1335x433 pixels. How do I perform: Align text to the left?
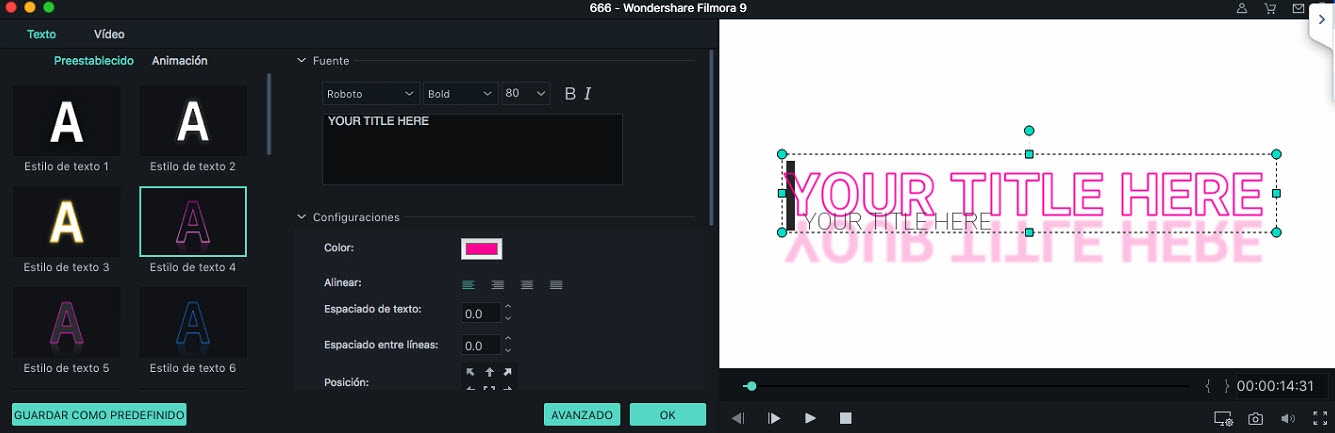[x=468, y=285]
